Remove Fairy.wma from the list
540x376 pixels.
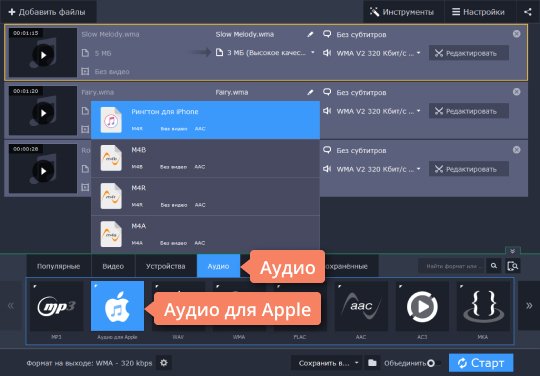point(516,92)
